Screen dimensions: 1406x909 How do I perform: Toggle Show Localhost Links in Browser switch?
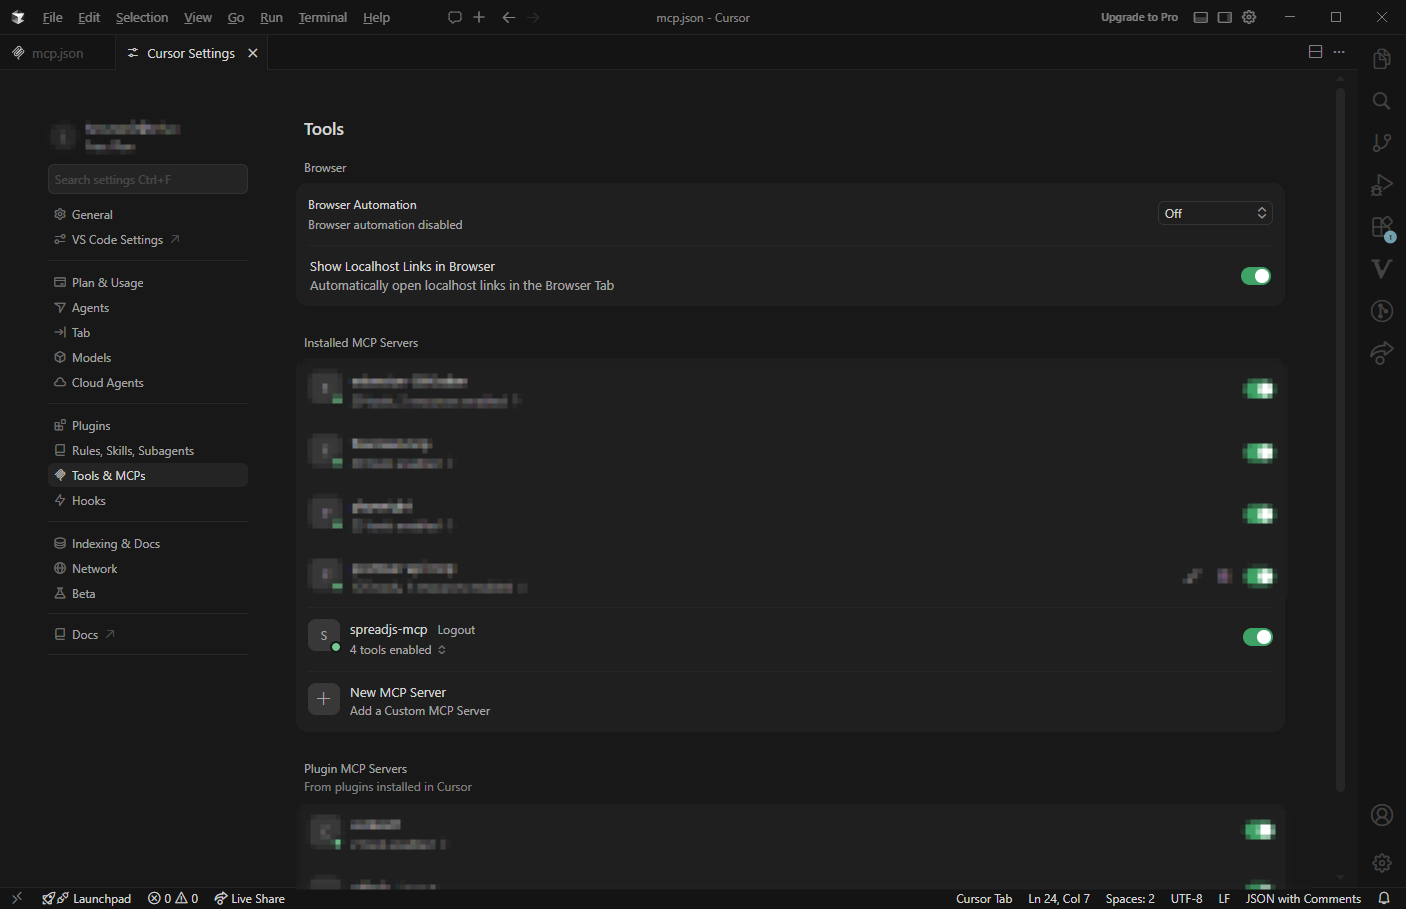[1256, 276]
